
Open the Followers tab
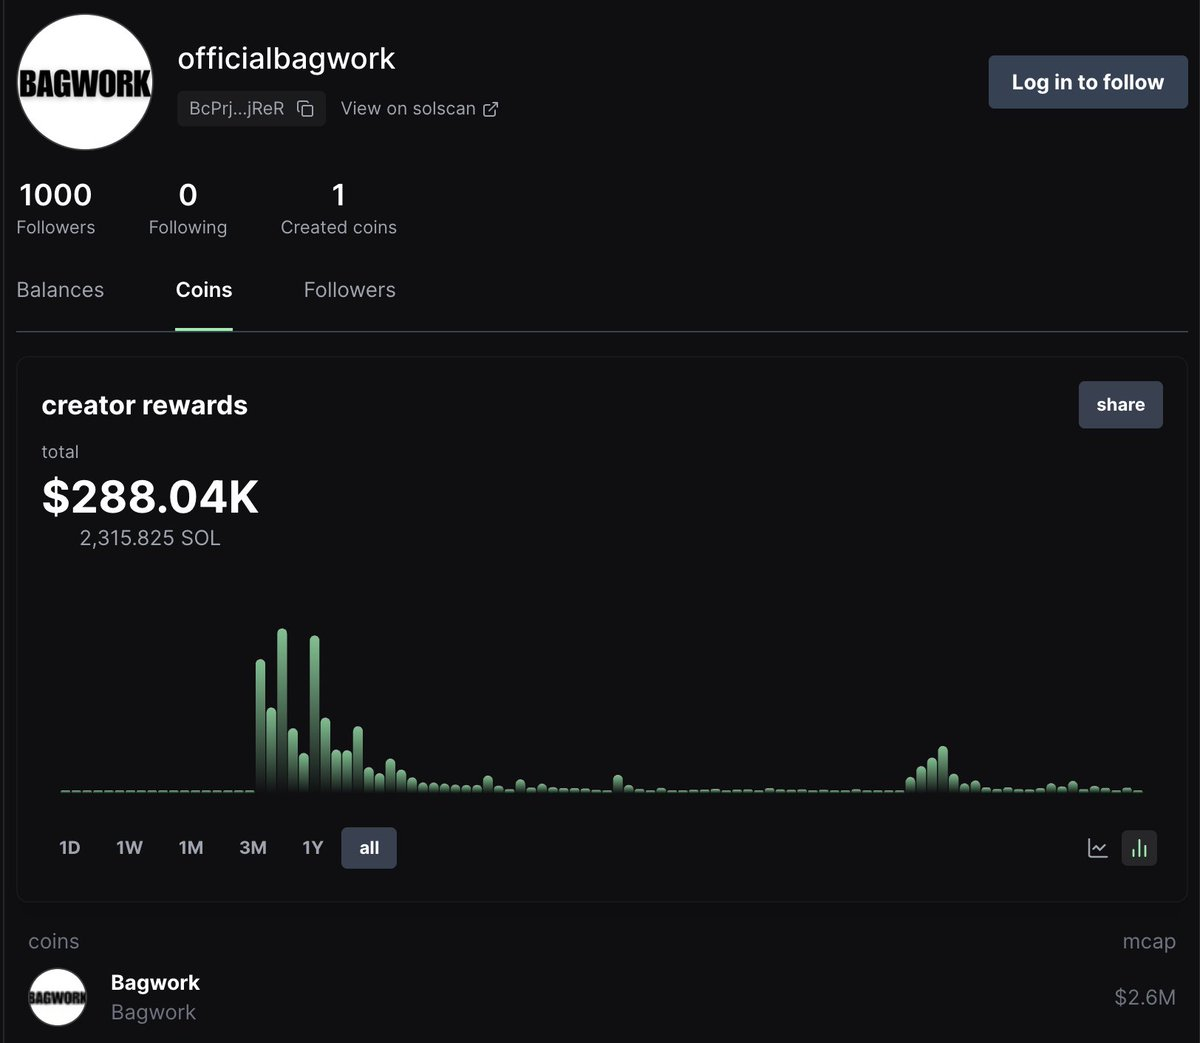coord(349,289)
